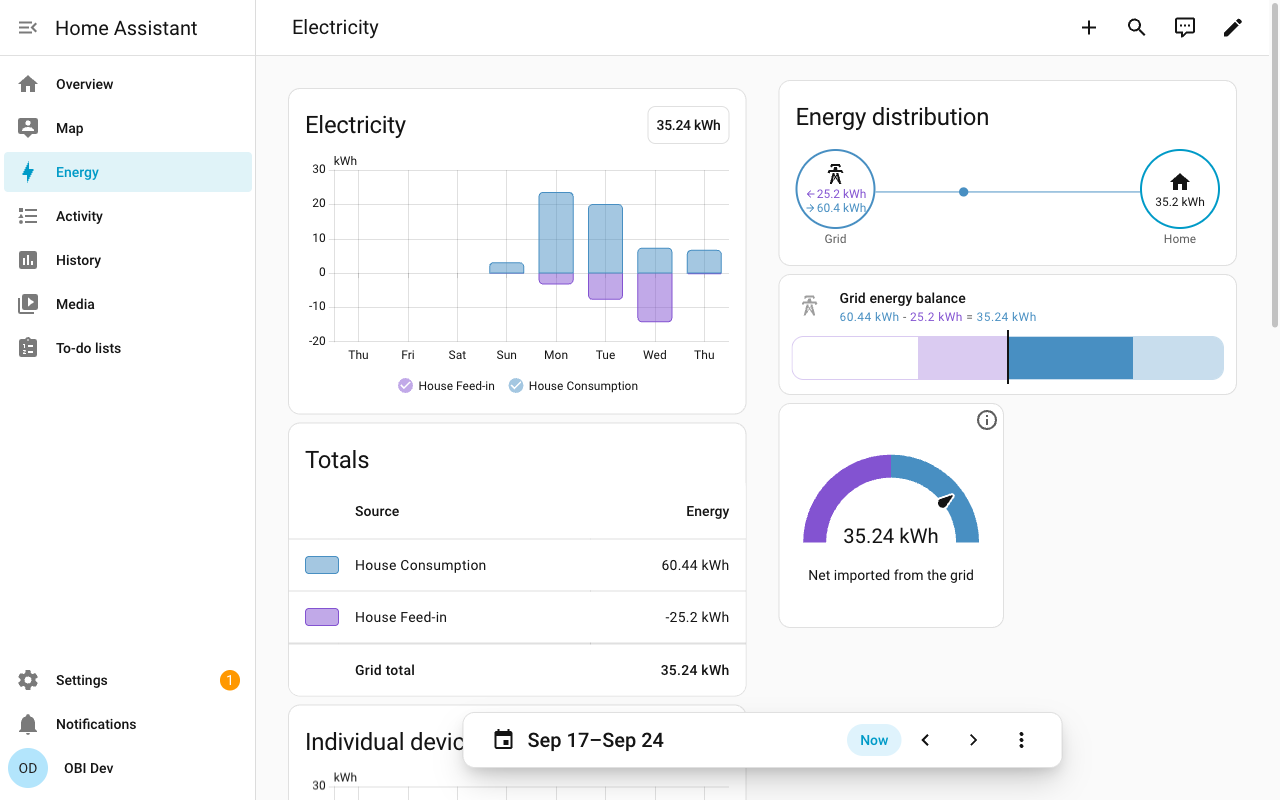Open the Map page
Image resolution: width=1280 pixels, height=800 pixels.
128,128
